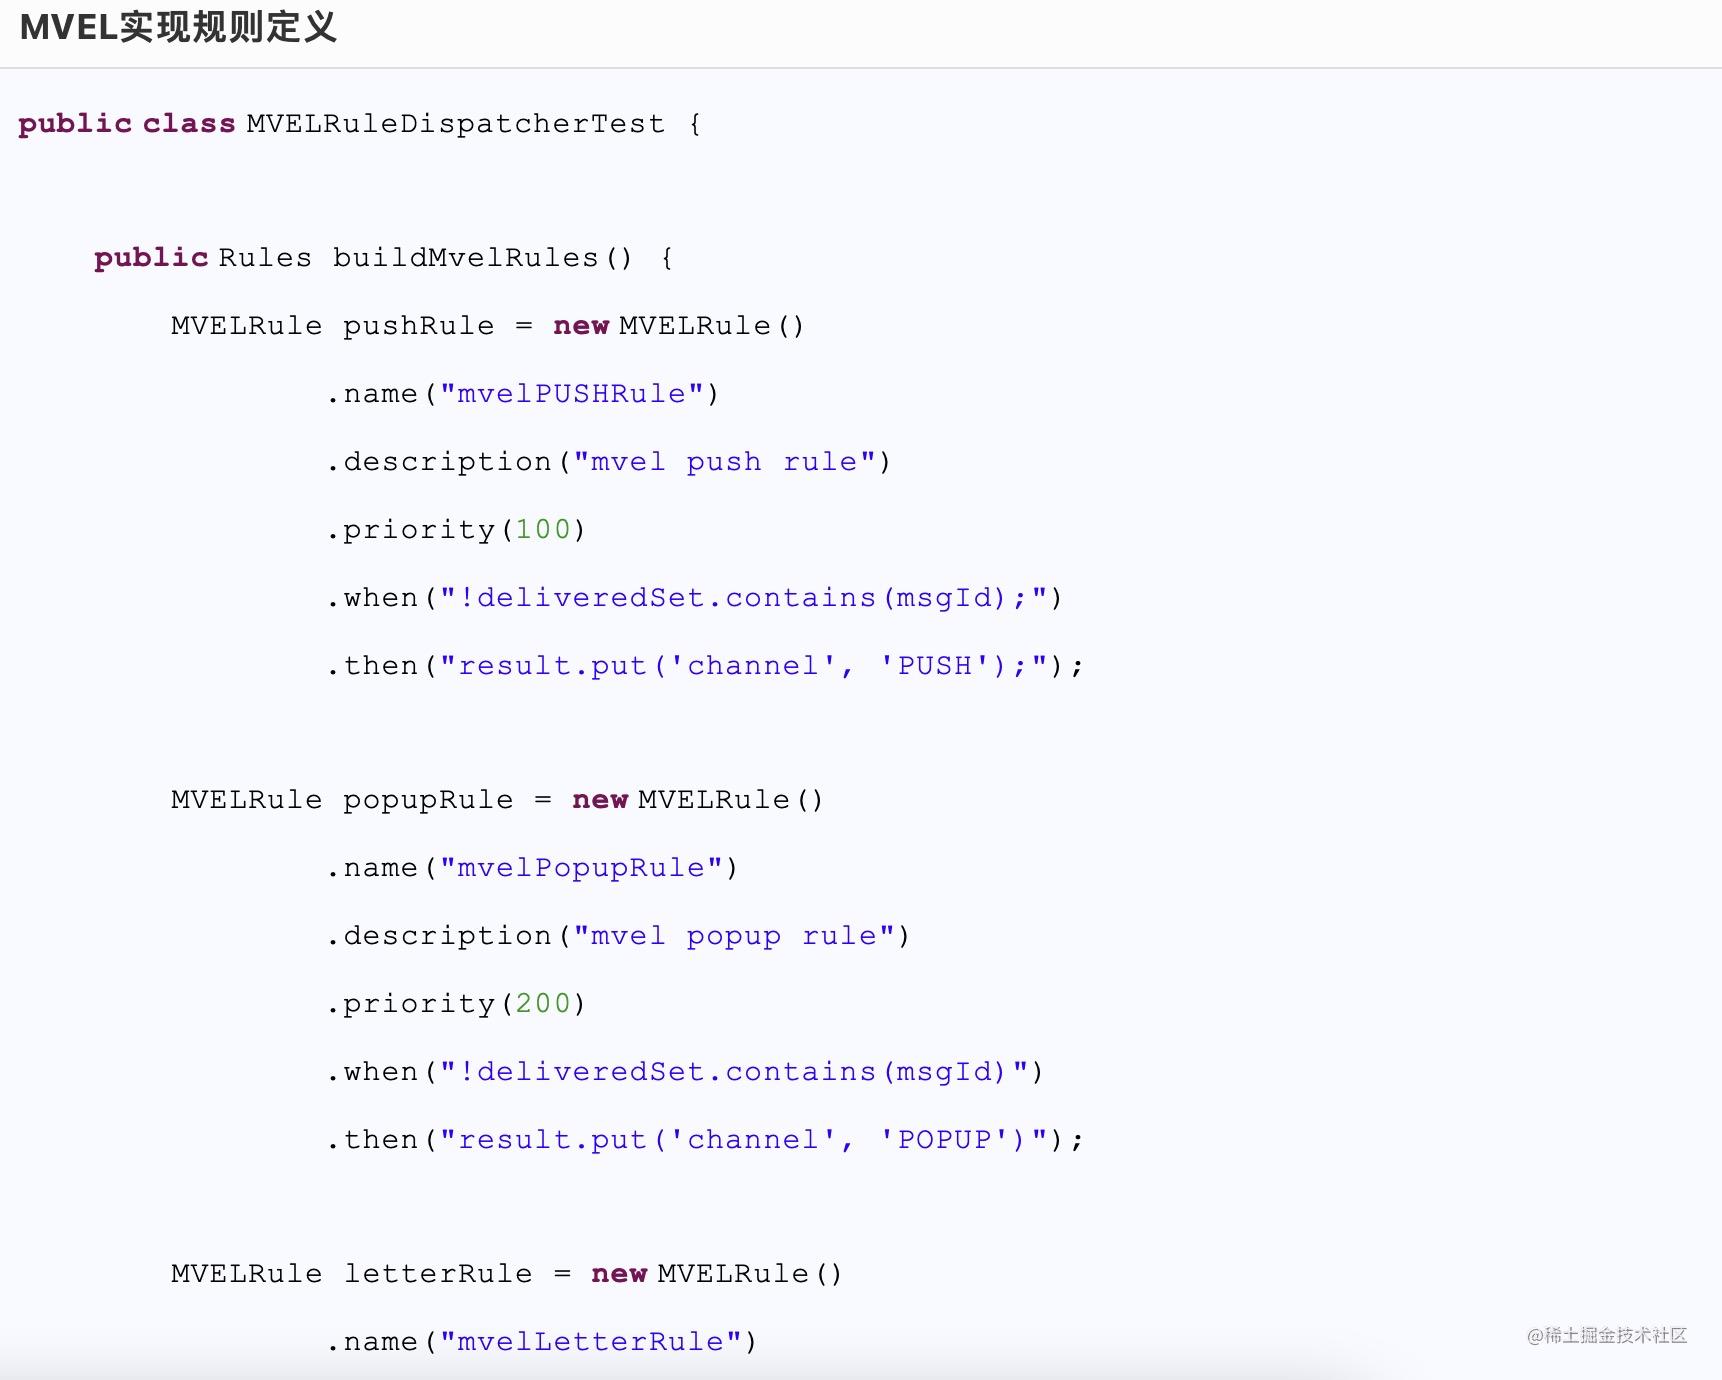
Task: Select the "mvelPUSHRule" string literal
Action: click(571, 394)
